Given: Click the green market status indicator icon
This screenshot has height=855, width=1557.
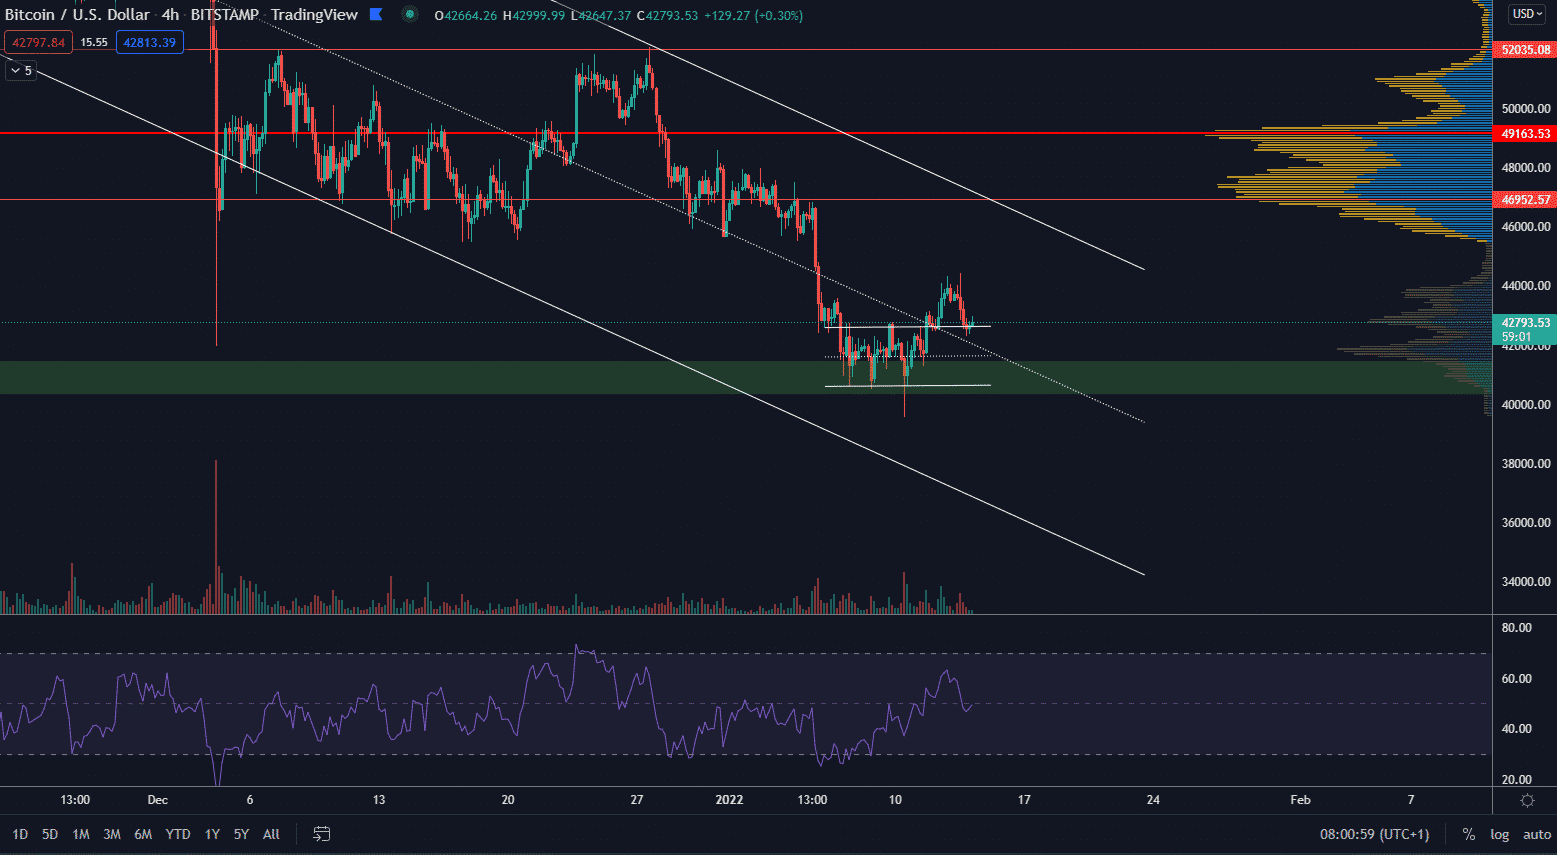Looking at the screenshot, I should 409,14.
